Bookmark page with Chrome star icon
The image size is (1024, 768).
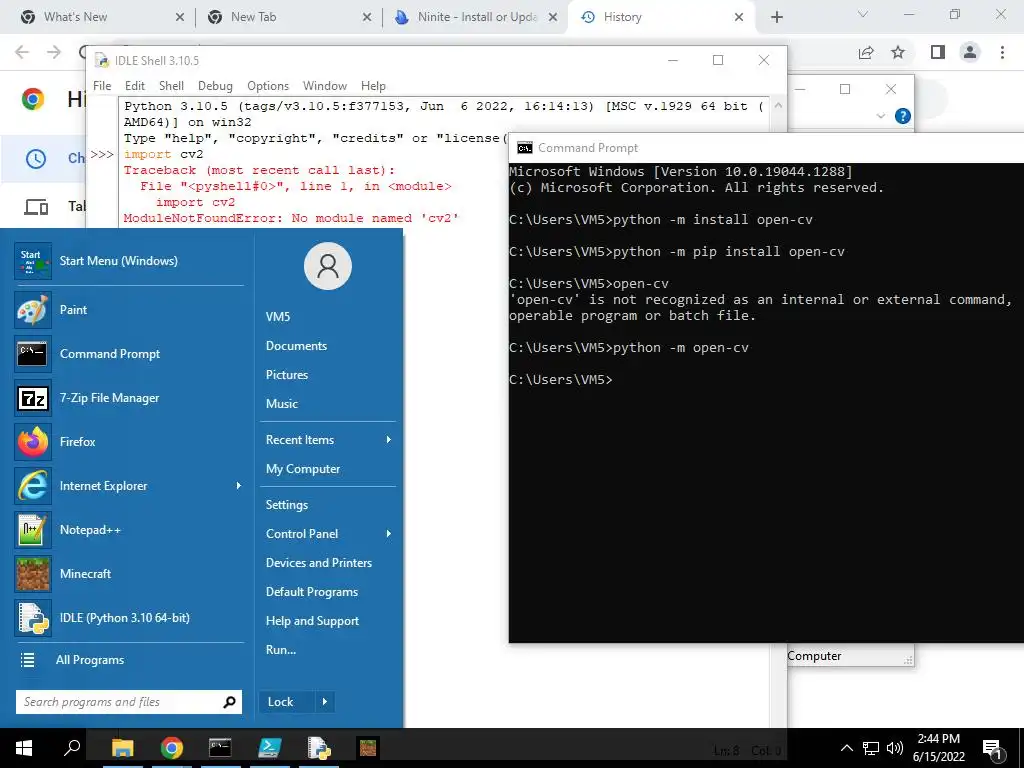[898, 52]
